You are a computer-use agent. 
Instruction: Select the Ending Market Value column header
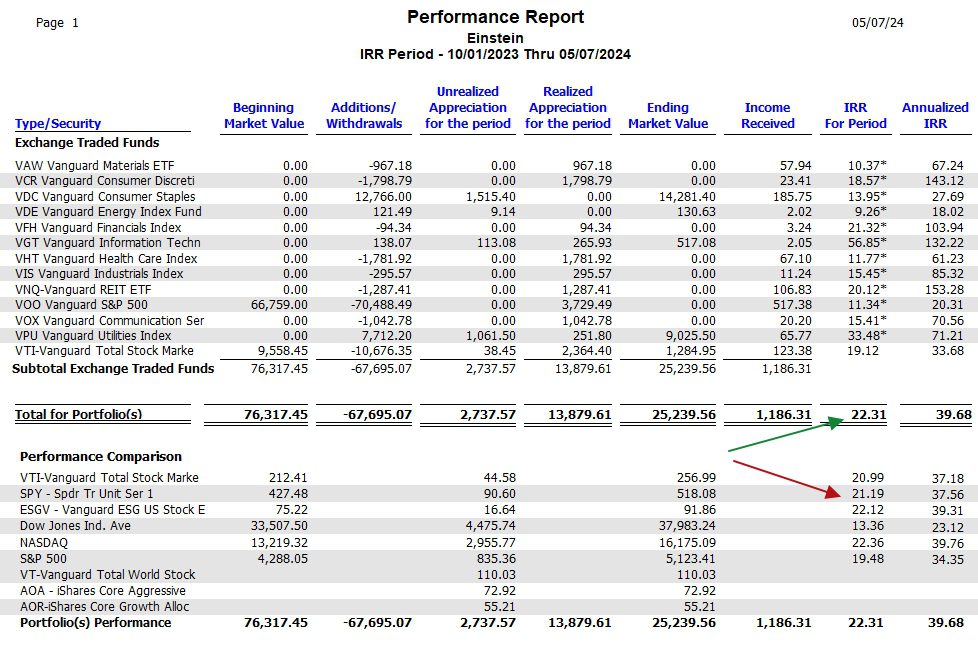coord(668,116)
